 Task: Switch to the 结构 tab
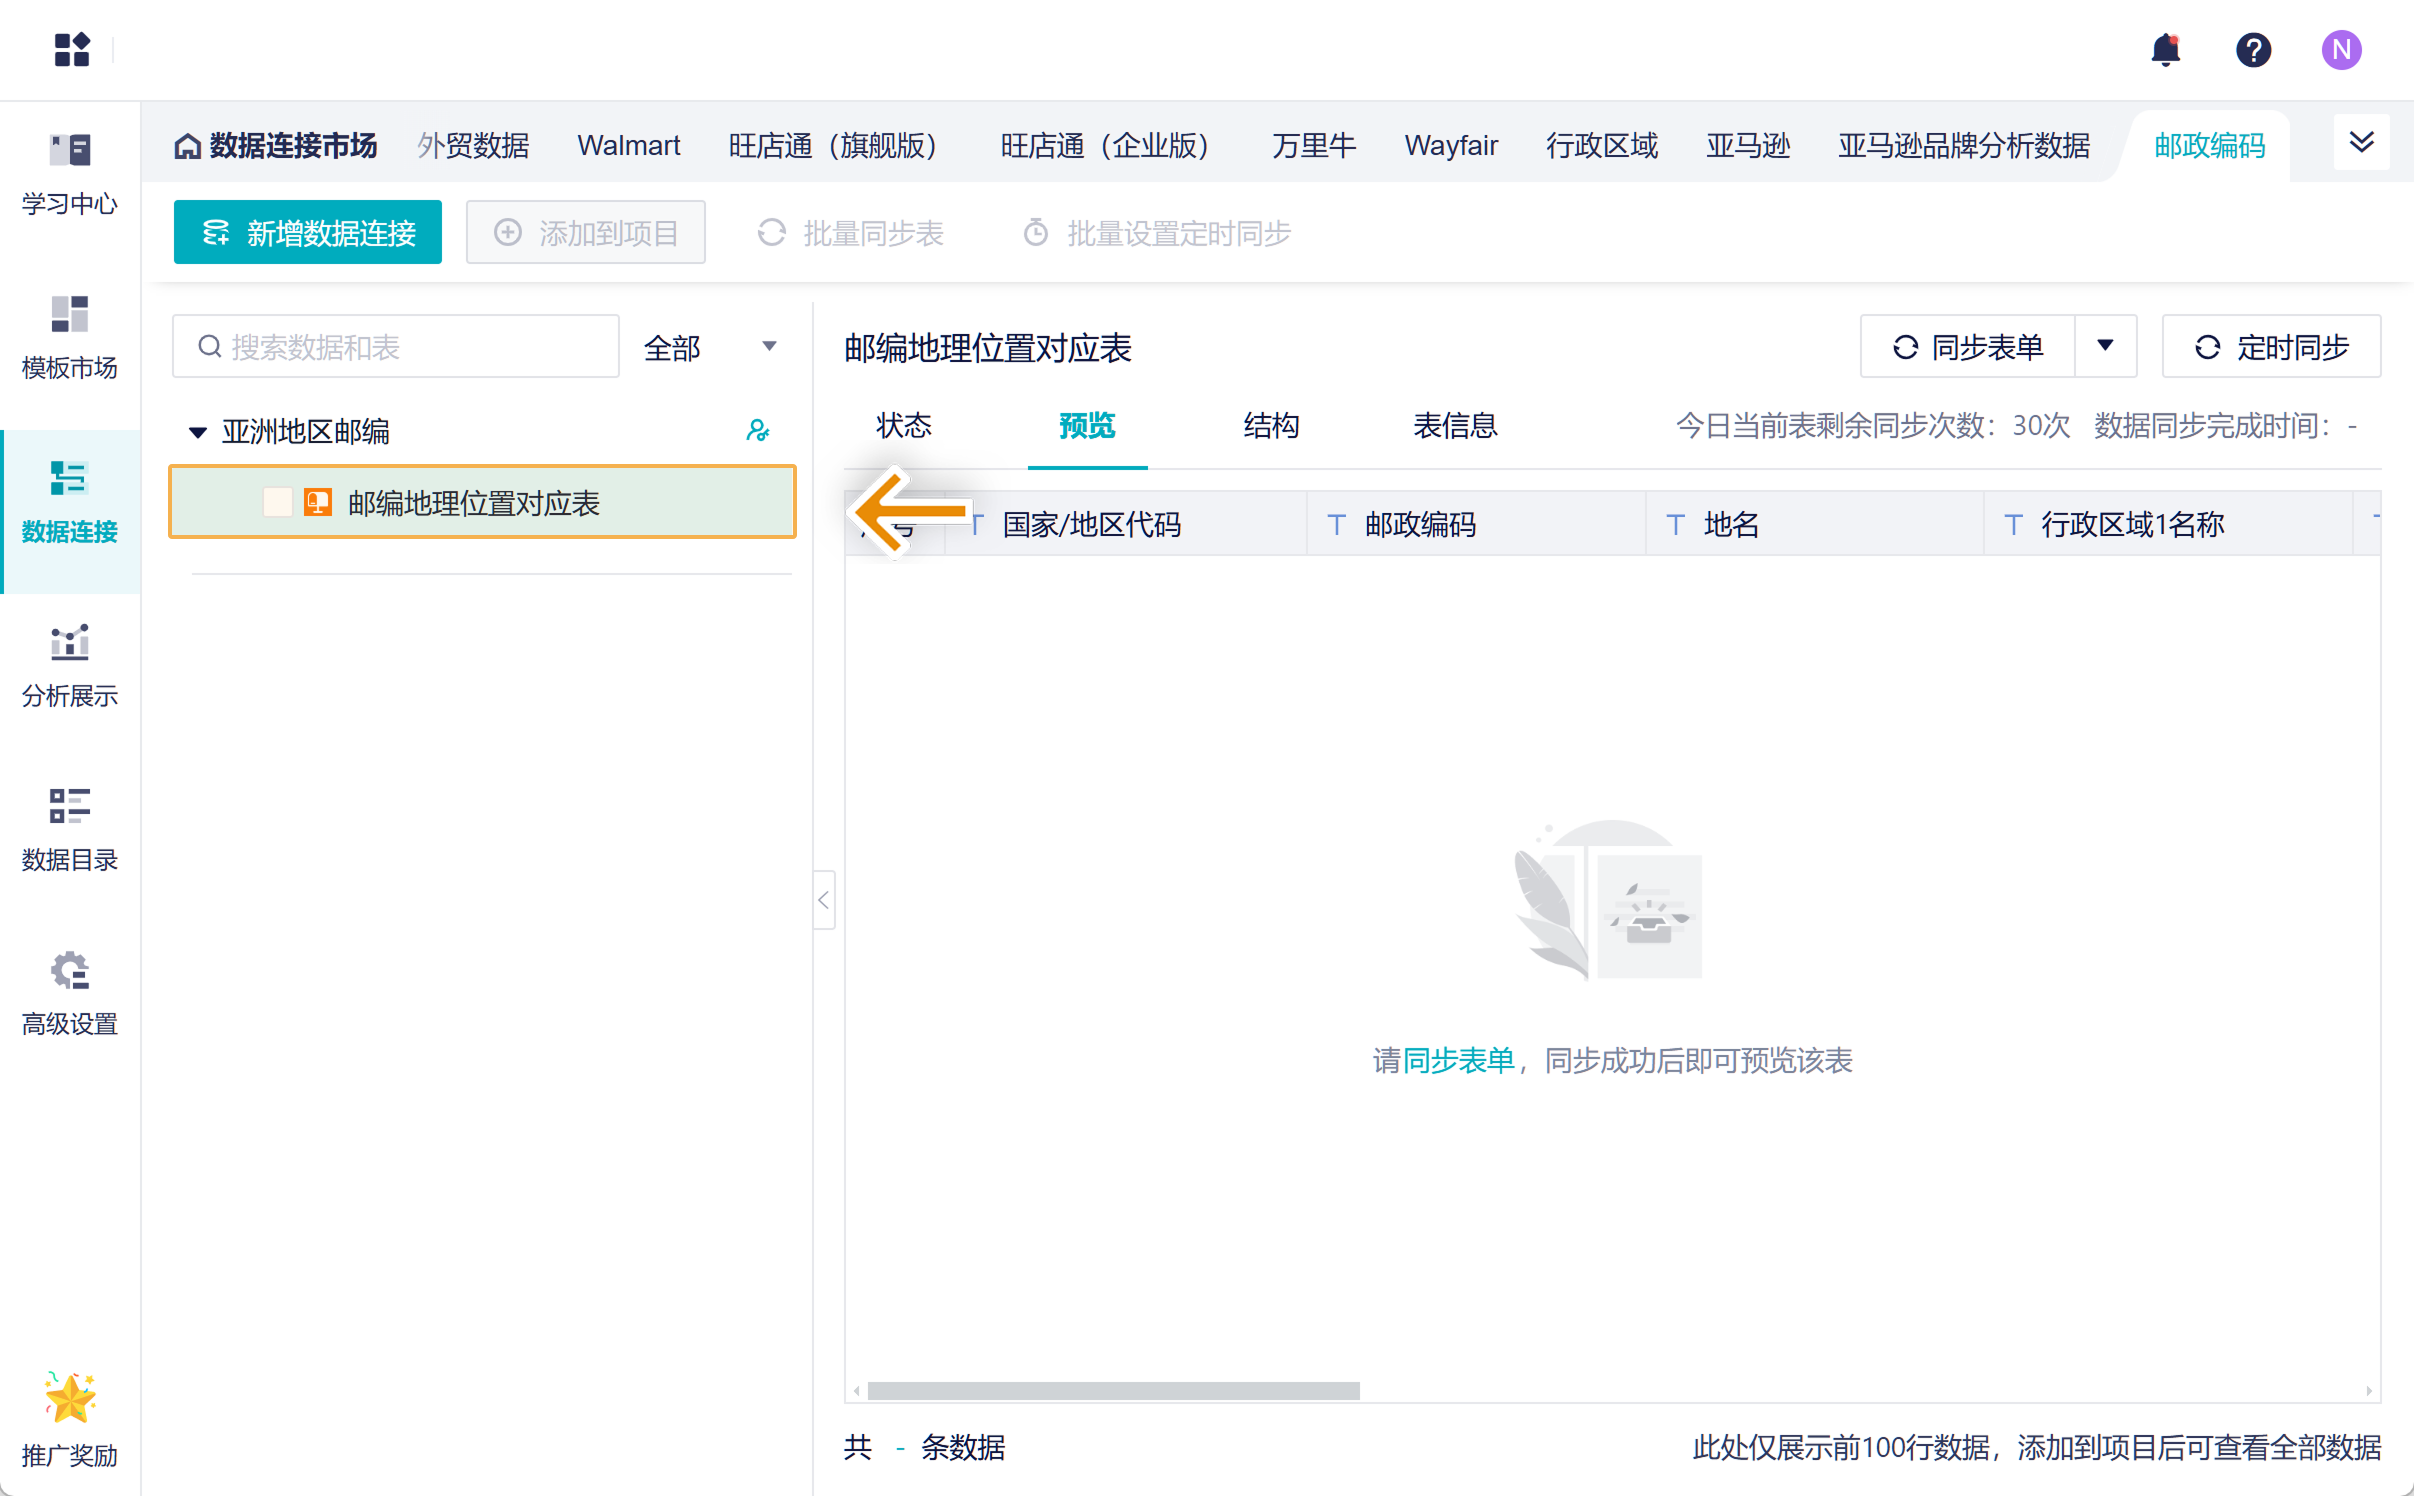click(1271, 426)
